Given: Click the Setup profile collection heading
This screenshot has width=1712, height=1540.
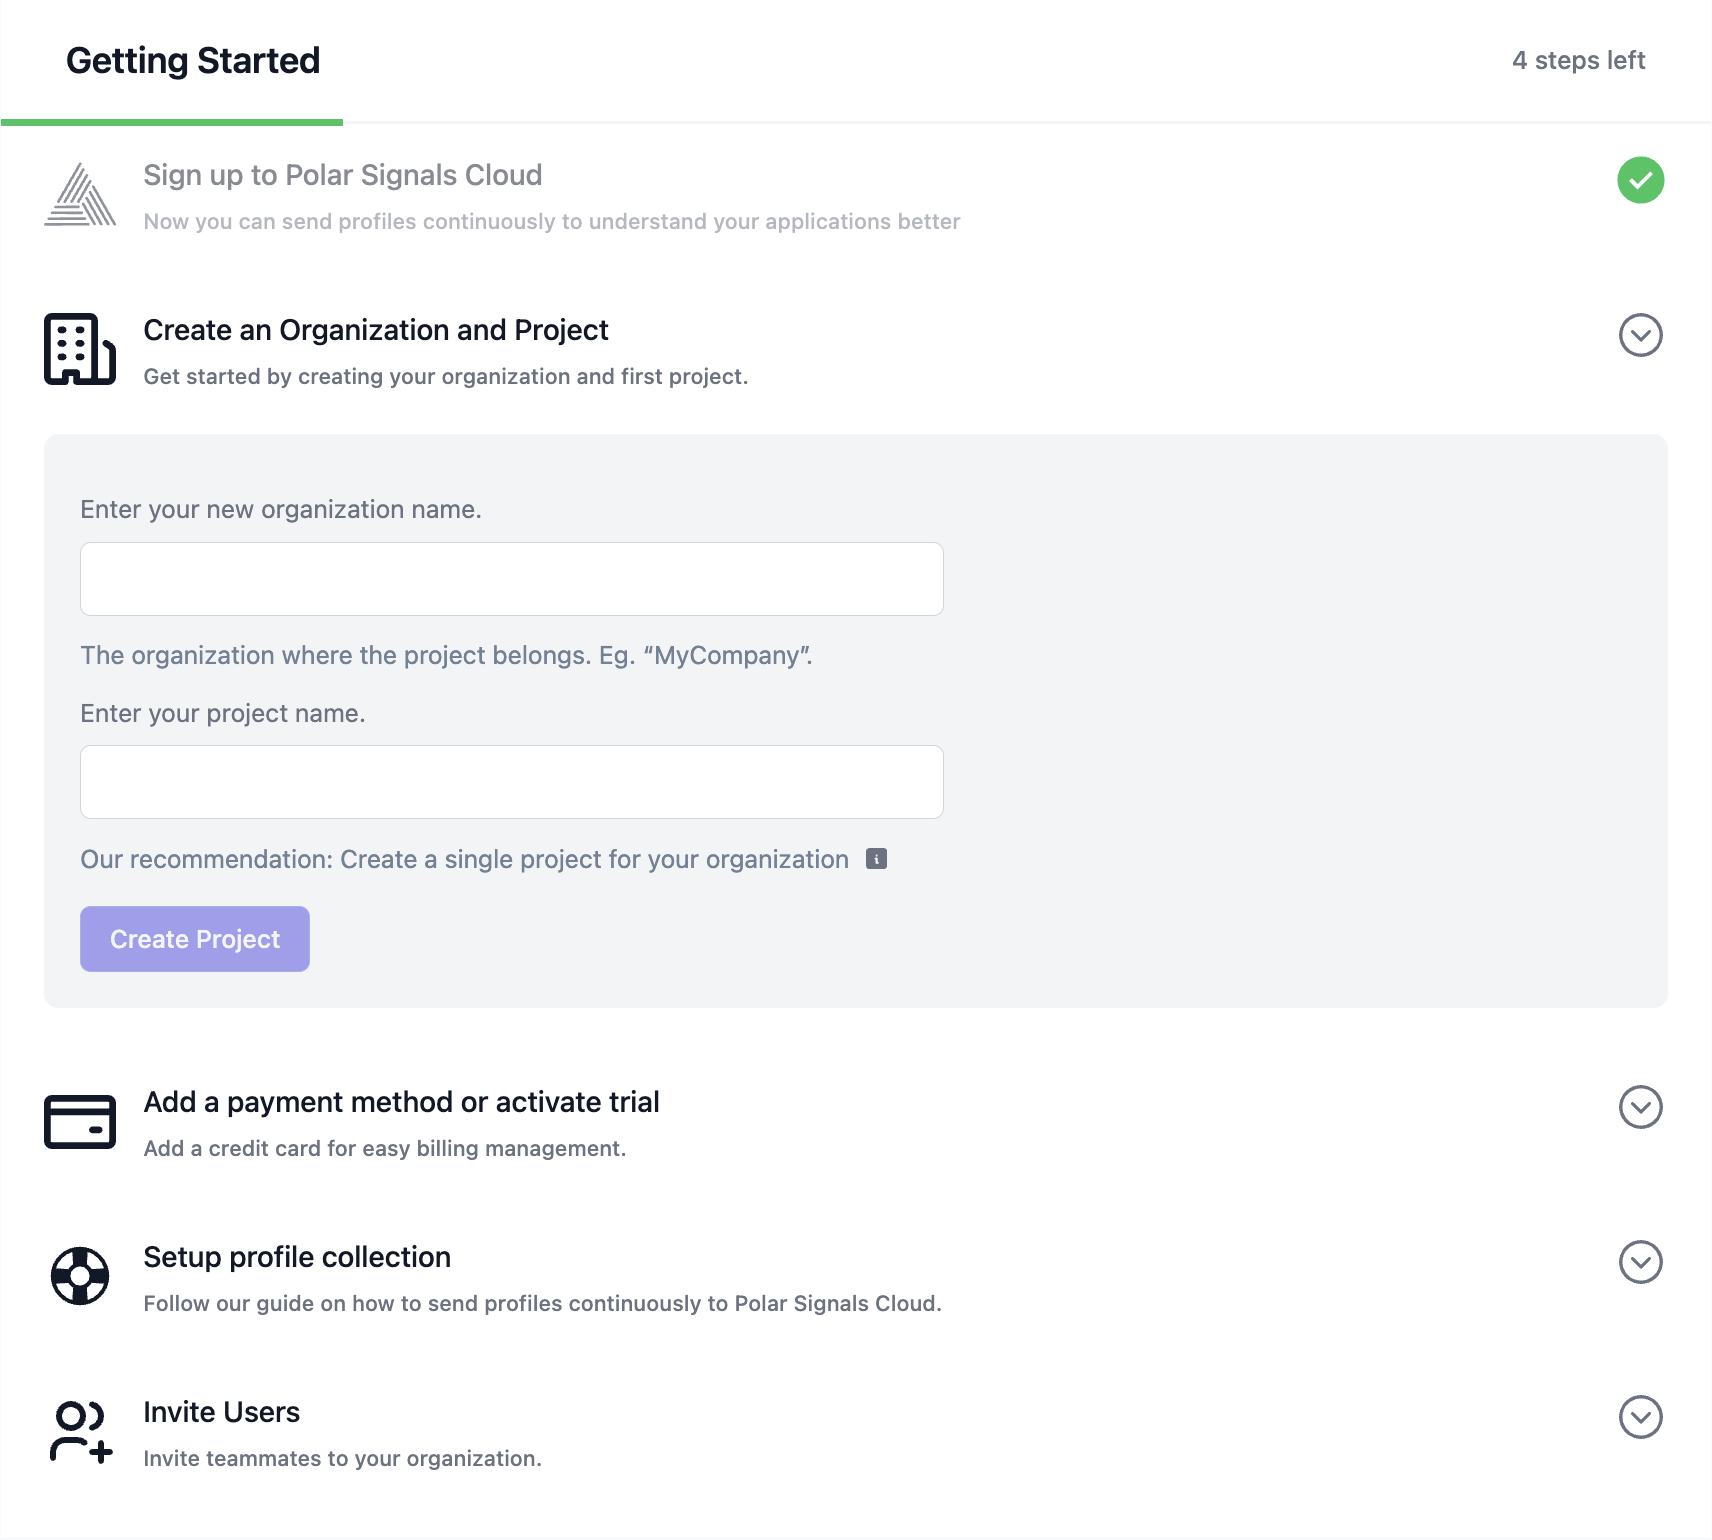Looking at the screenshot, I should point(297,1257).
